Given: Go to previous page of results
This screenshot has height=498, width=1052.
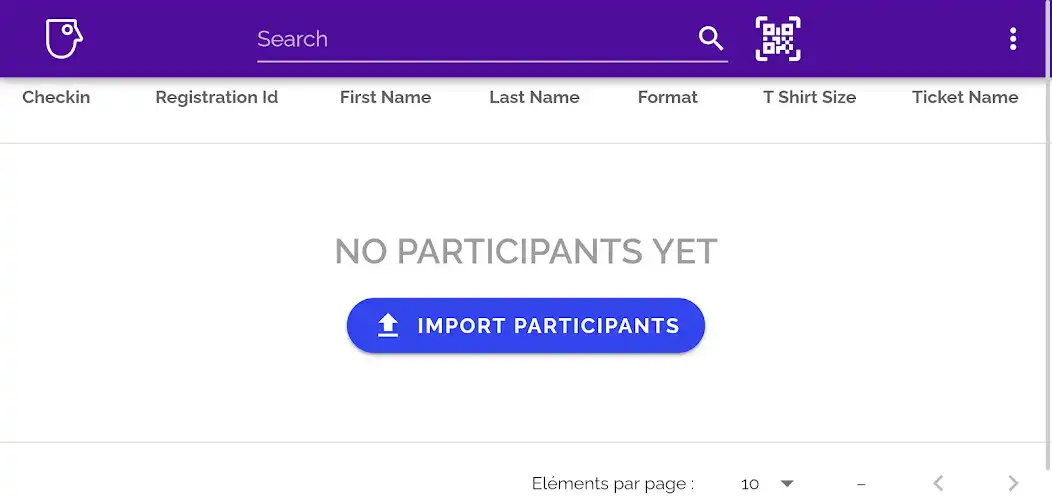Looking at the screenshot, I should point(939,483).
